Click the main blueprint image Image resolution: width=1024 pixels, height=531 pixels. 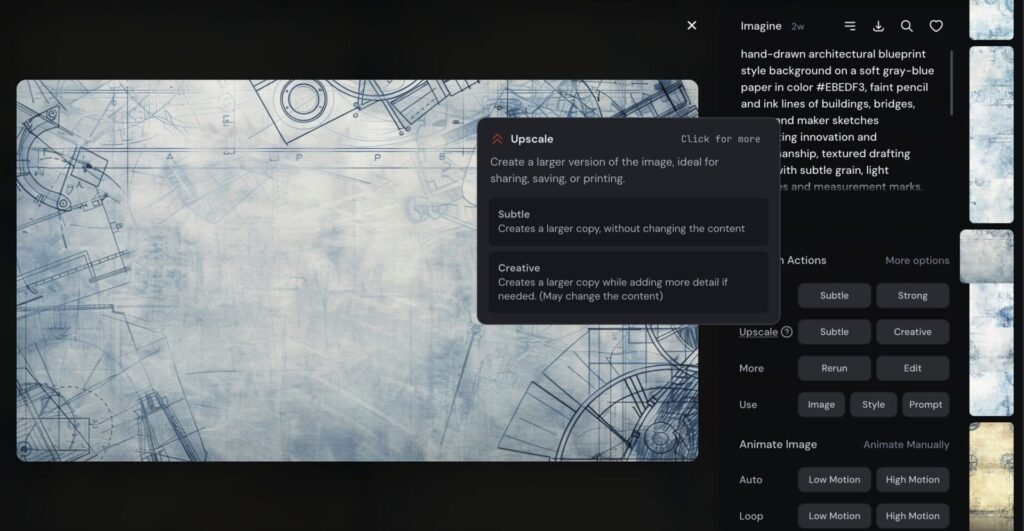pyautogui.click(x=357, y=270)
